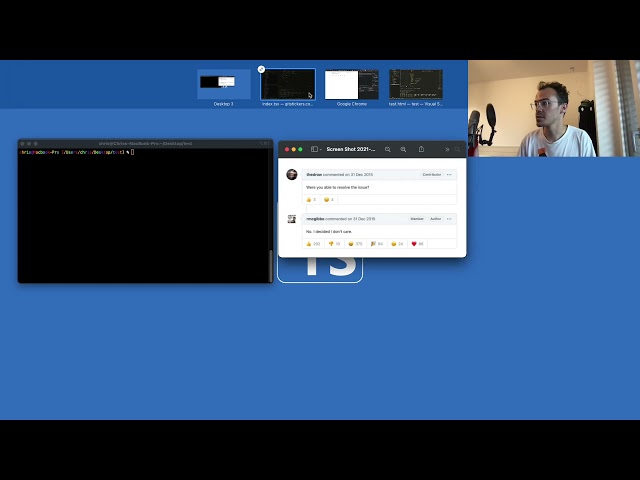
Task: Zoom out in the Preview toolbar
Action: pos(388,149)
